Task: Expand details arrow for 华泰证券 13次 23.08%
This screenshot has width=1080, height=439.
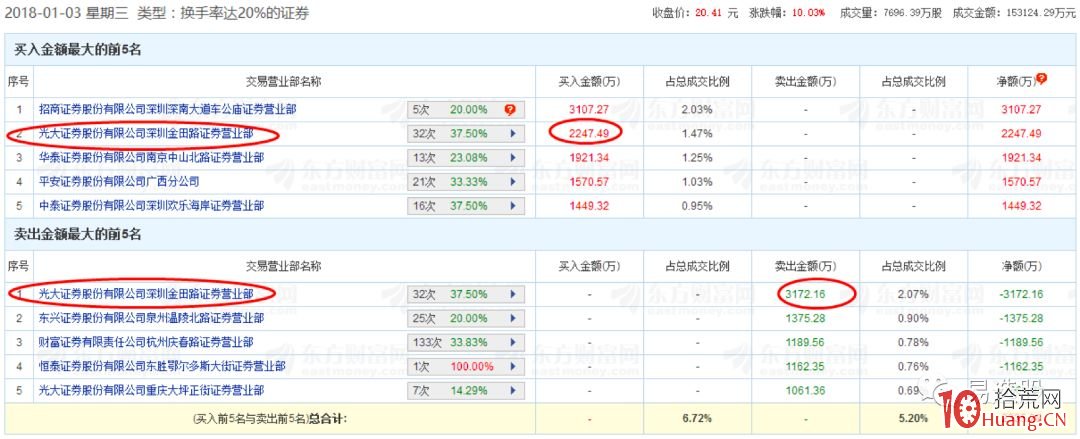Action: click(512, 157)
